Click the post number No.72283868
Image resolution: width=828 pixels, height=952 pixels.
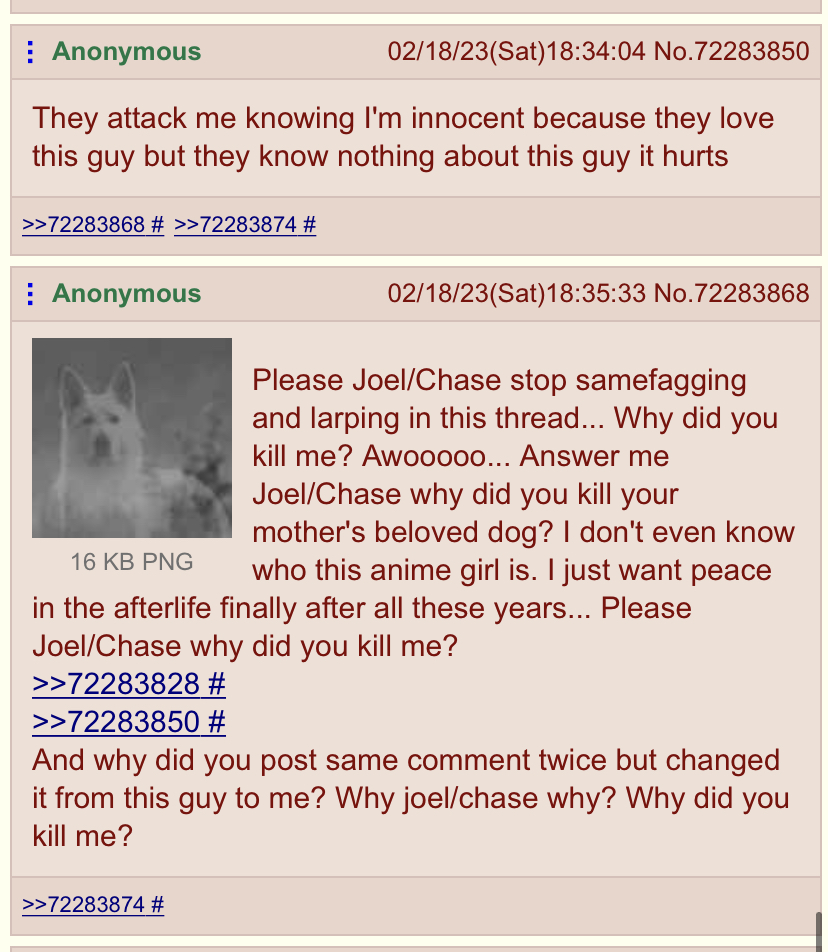click(731, 293)
